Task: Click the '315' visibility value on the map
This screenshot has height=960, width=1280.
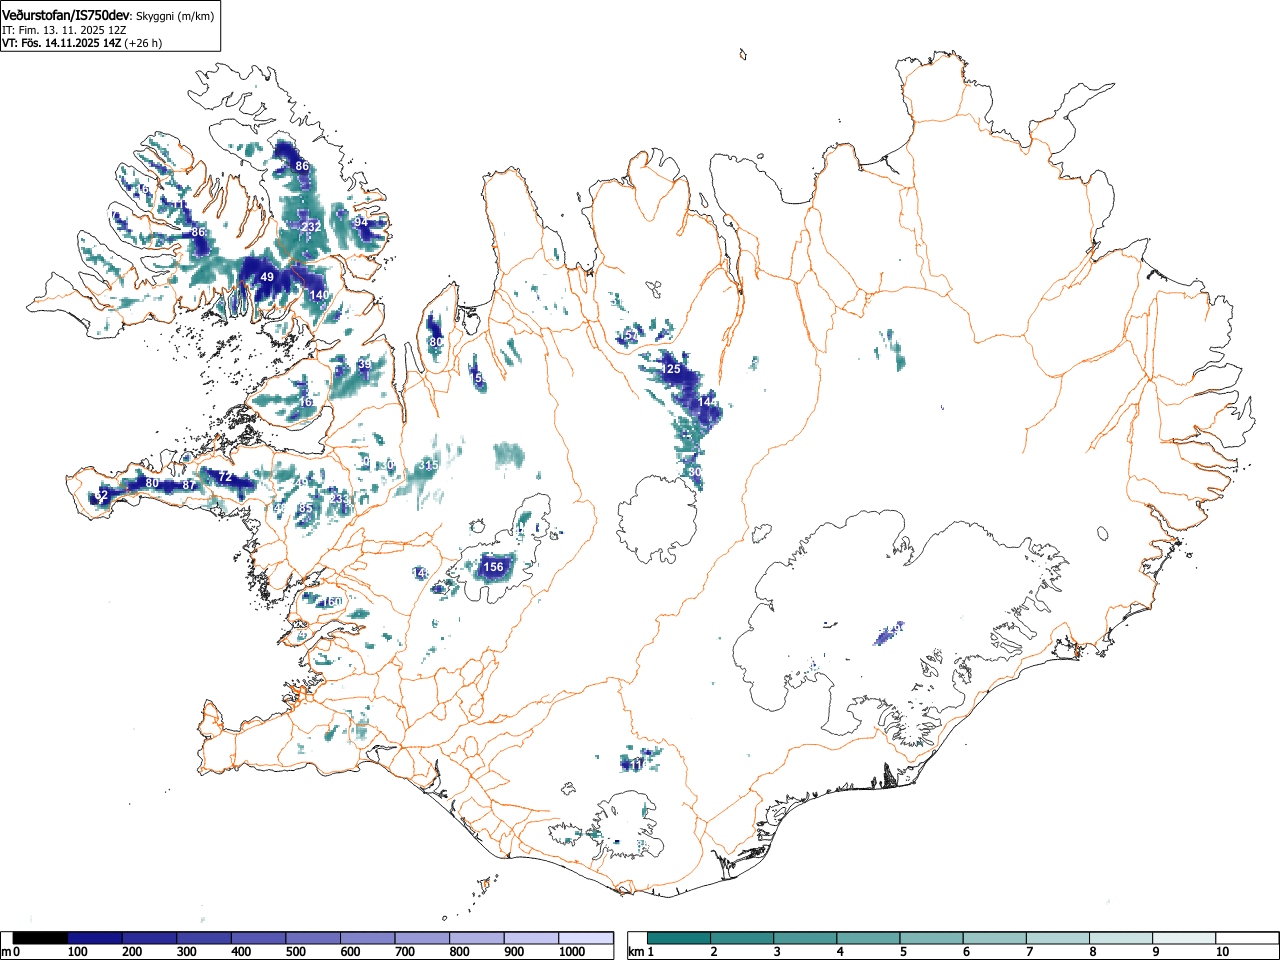Action: pyautogui.click(x=428, y=465)
